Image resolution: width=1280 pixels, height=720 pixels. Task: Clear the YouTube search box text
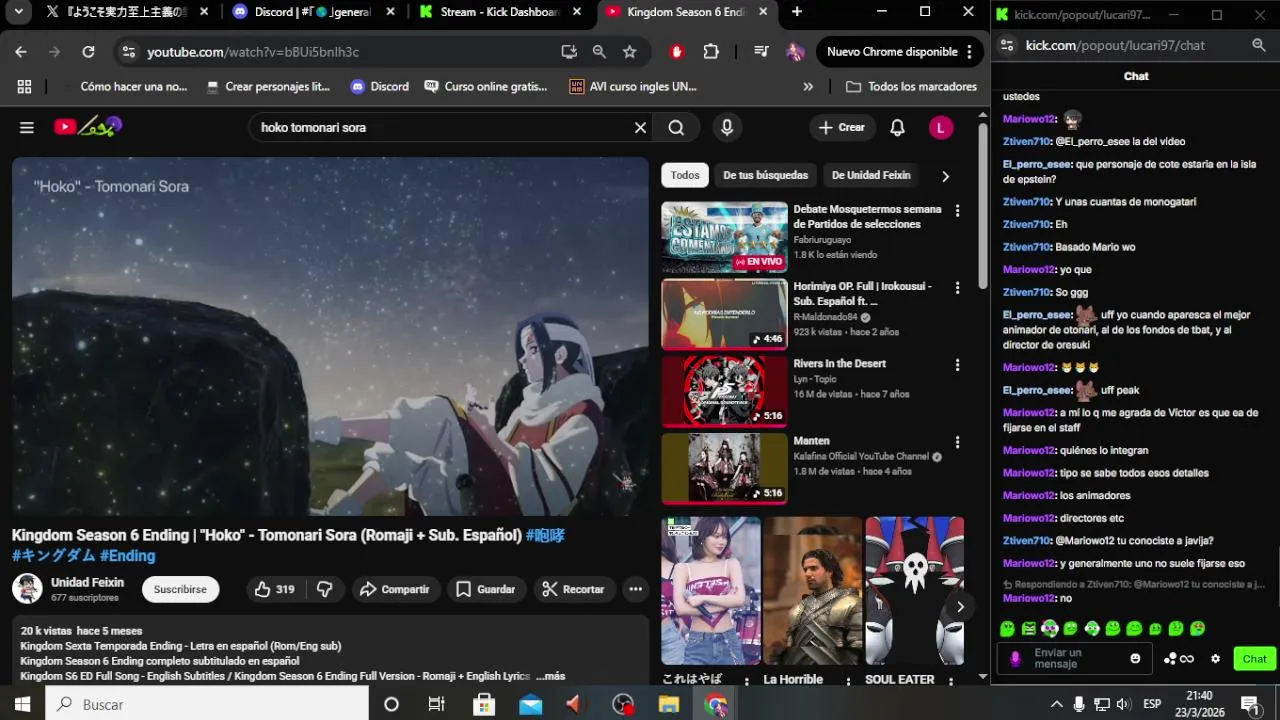pyautogui.click(x=640, y=127)
